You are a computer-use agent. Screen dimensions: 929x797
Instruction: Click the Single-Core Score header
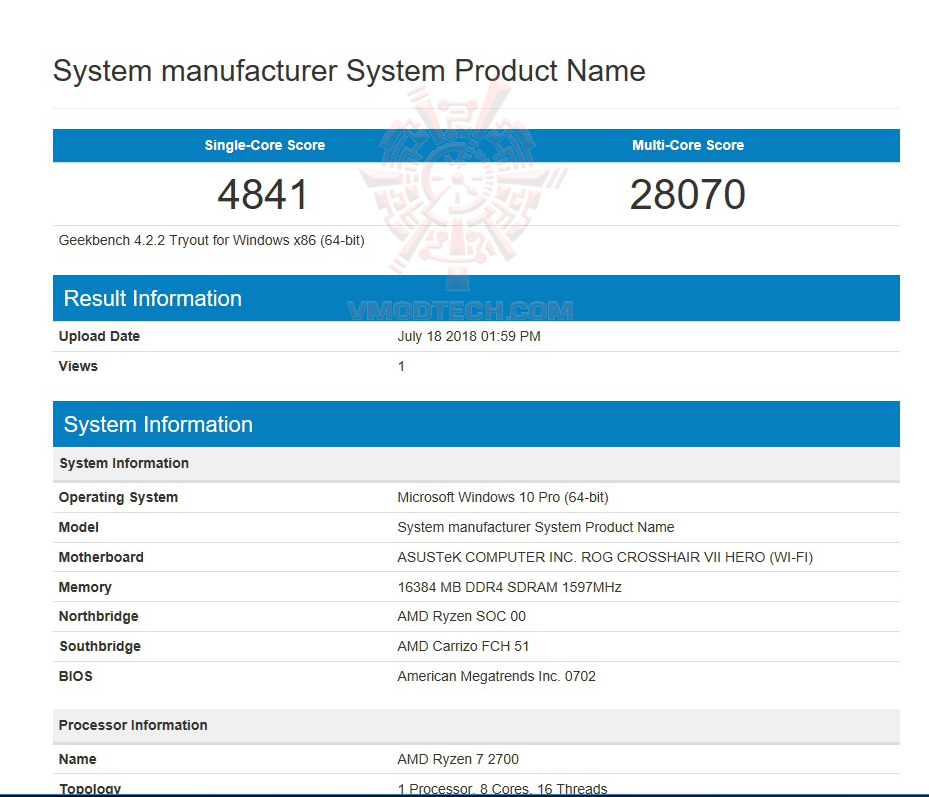coord(265,145)
